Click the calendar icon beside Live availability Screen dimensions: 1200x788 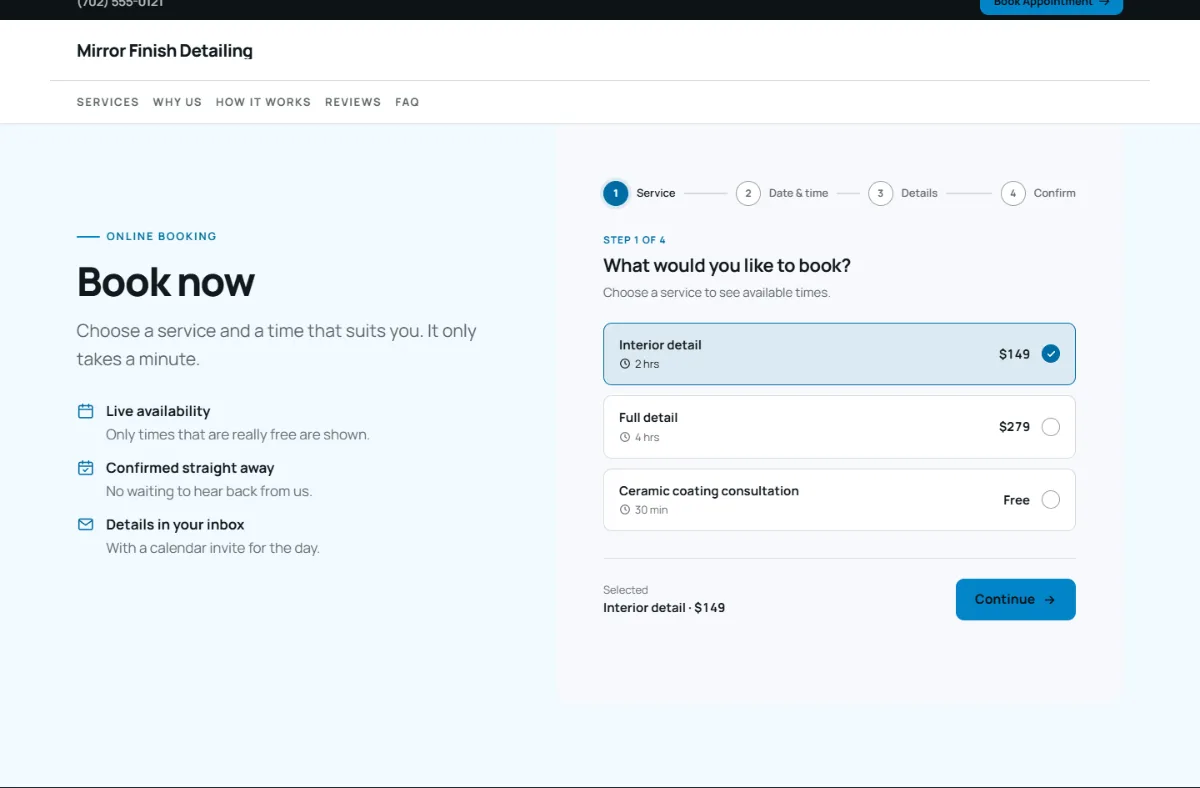click(x=86, y=411)
